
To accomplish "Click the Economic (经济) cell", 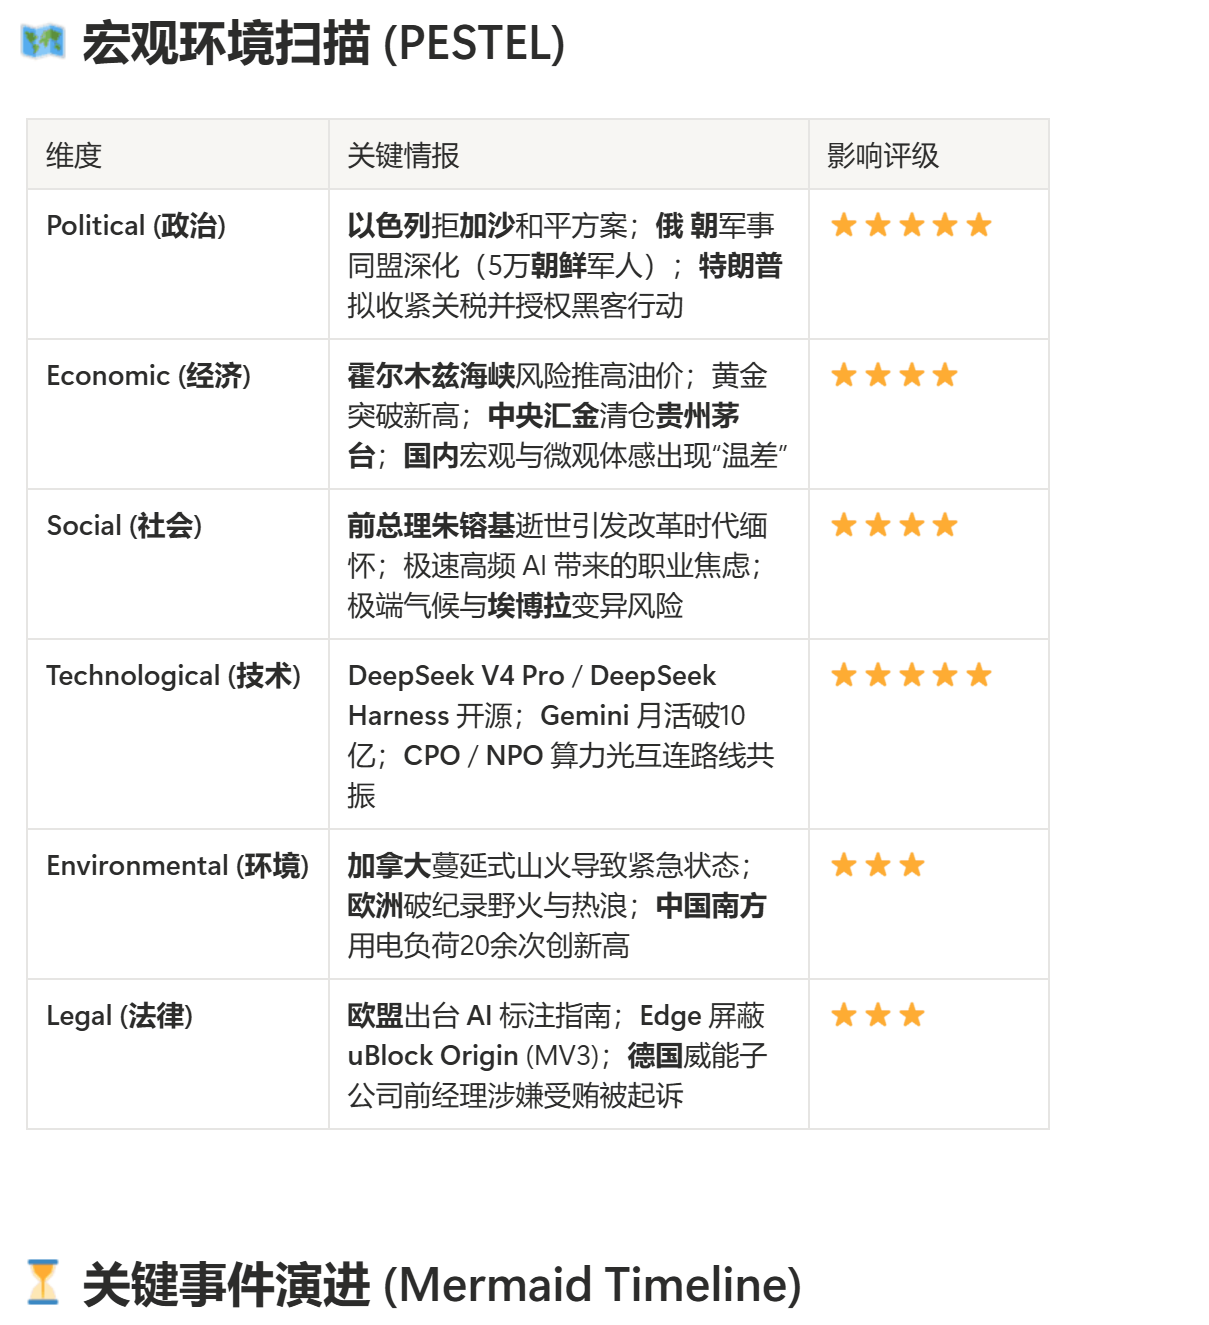I will [178, 414].
